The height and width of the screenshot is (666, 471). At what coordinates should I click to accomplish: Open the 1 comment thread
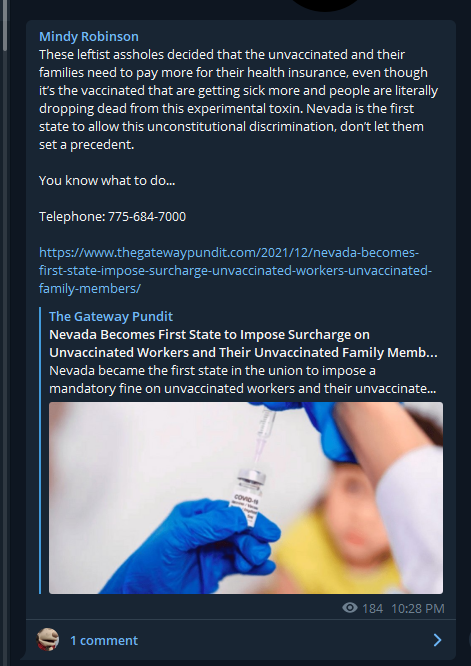pos(104,641)
